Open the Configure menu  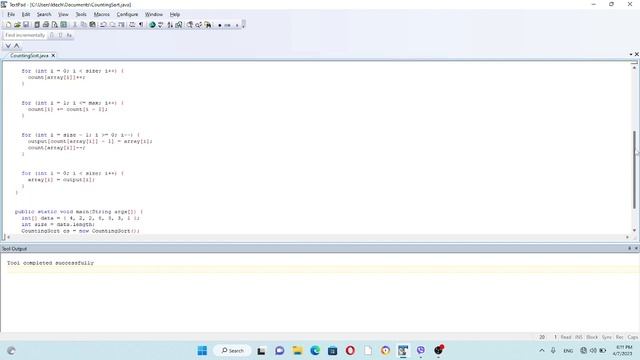point(127,14)
